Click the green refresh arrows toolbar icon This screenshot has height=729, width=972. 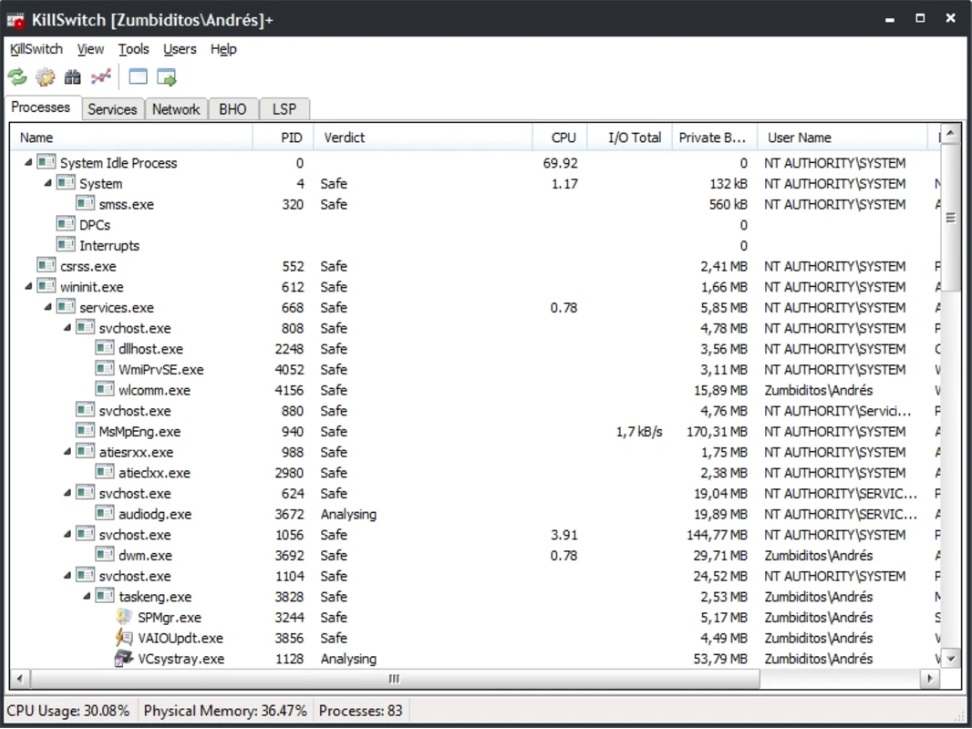pos(17,77)
